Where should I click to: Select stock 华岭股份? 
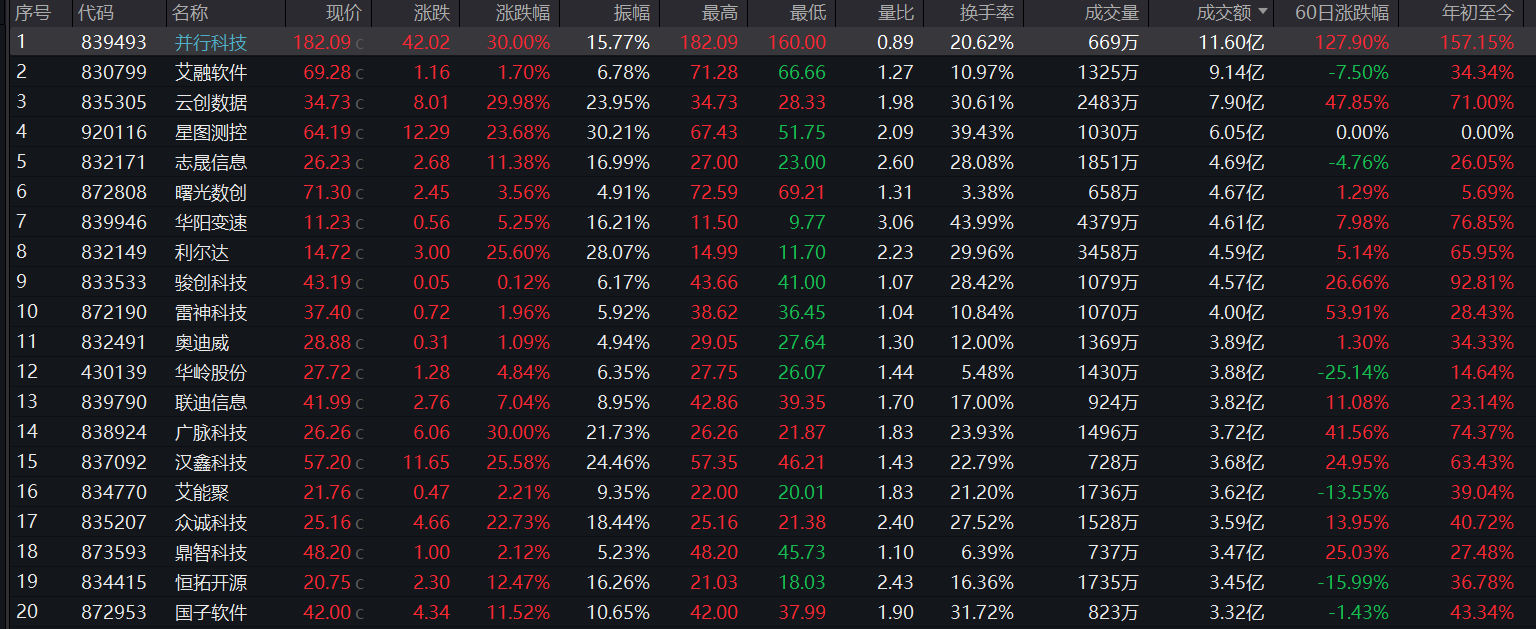pos(211,372)
